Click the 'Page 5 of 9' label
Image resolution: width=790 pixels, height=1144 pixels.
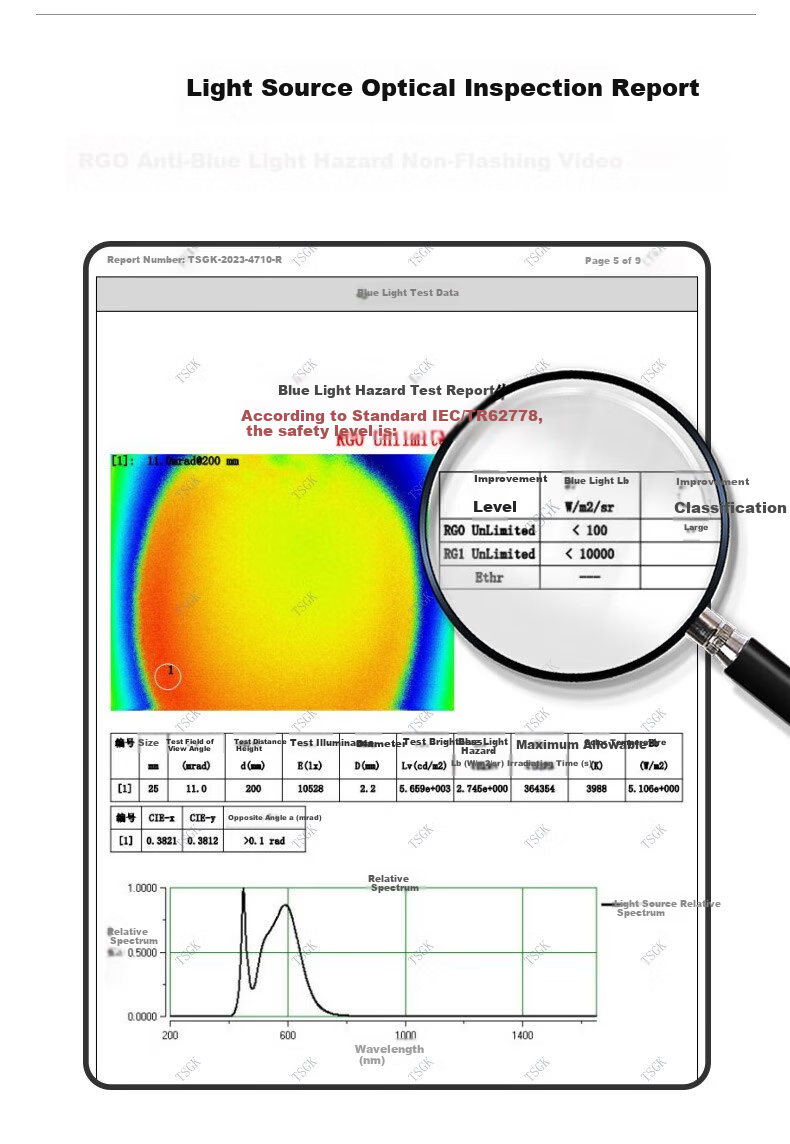point(612,260)
